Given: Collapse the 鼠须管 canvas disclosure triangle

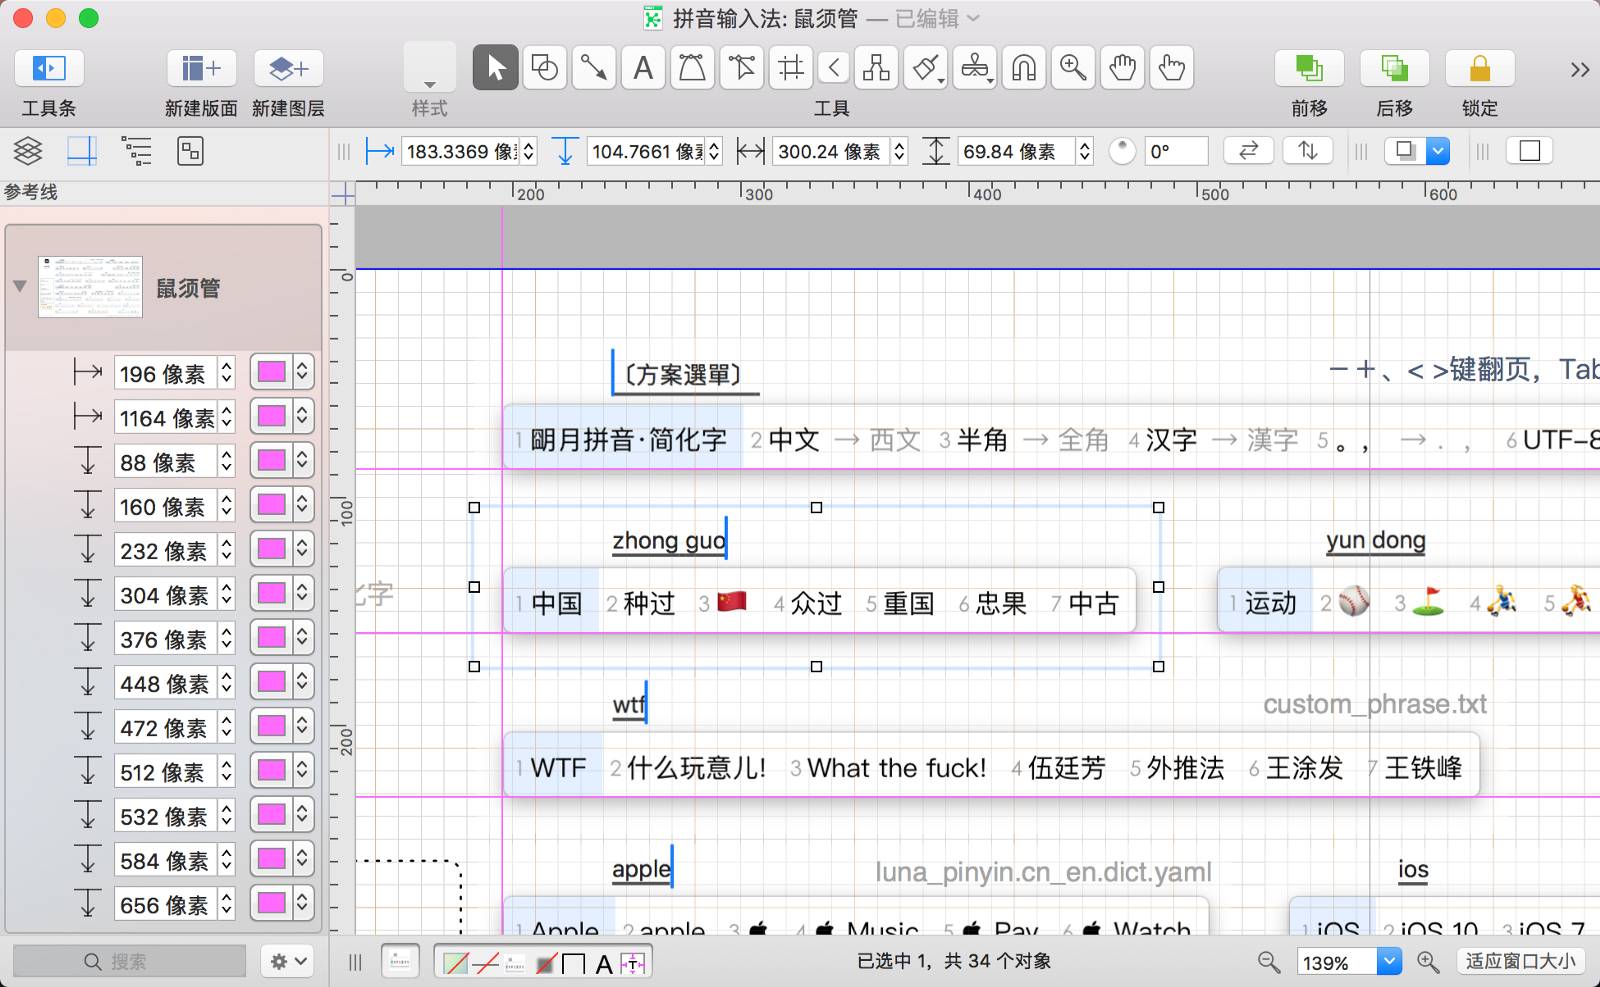Looking at the screenshot, I should (x=20, y=286).
